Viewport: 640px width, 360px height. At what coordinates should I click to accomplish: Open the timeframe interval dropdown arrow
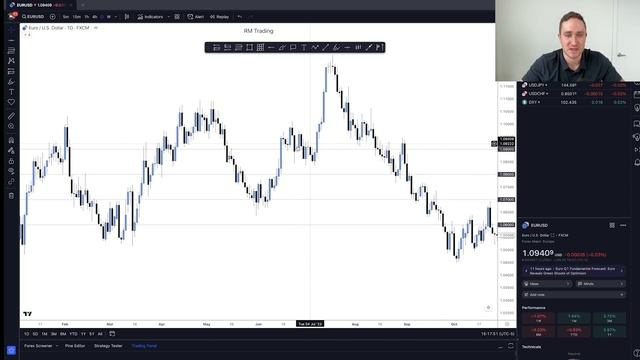click(116, 17)
